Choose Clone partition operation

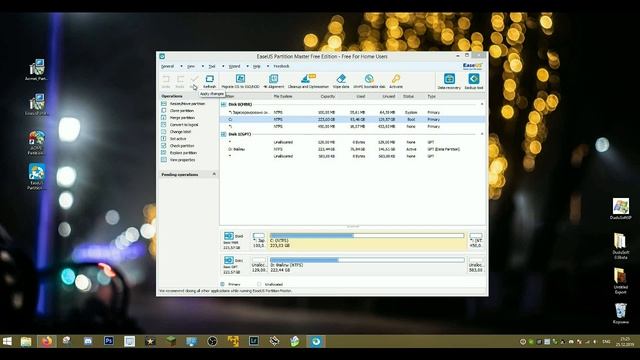coord(182,111)
